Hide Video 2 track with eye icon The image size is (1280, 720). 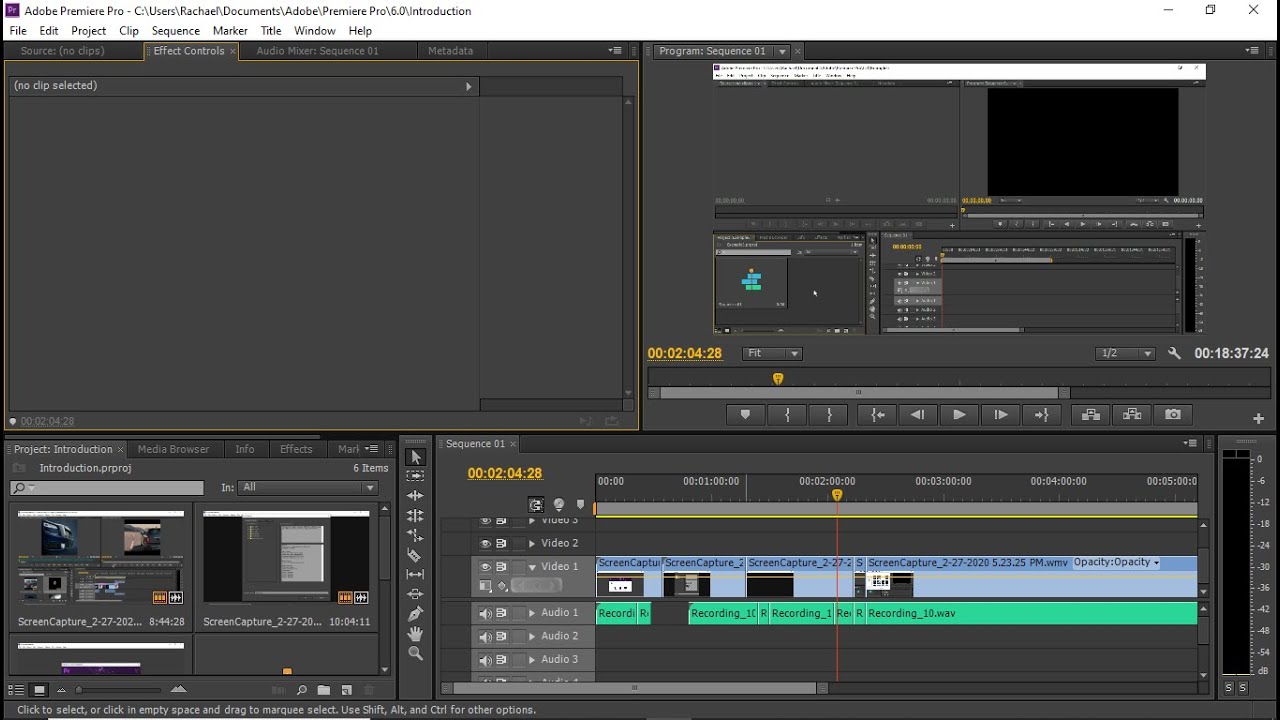pos(486,543)
